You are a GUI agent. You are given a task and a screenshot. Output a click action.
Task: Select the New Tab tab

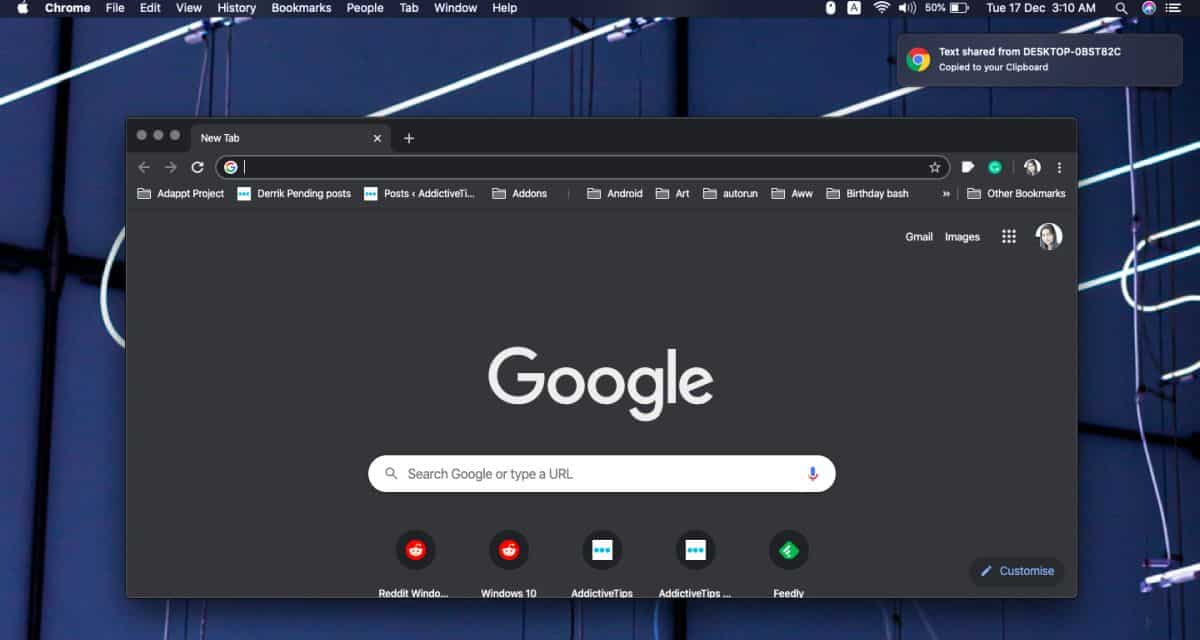point(290,138)
